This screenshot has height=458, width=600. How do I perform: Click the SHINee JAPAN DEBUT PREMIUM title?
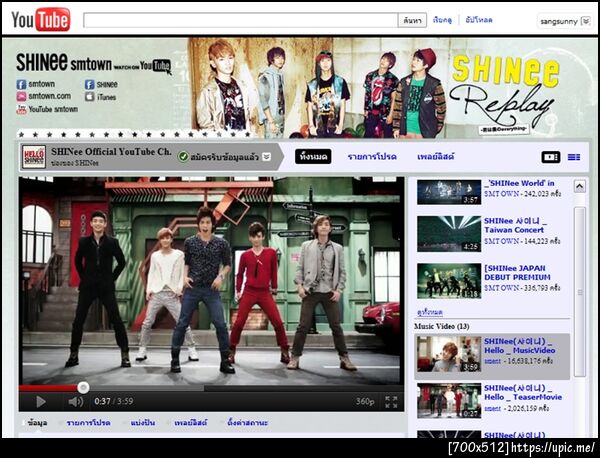pyautogui.click(x=517, y=273)
